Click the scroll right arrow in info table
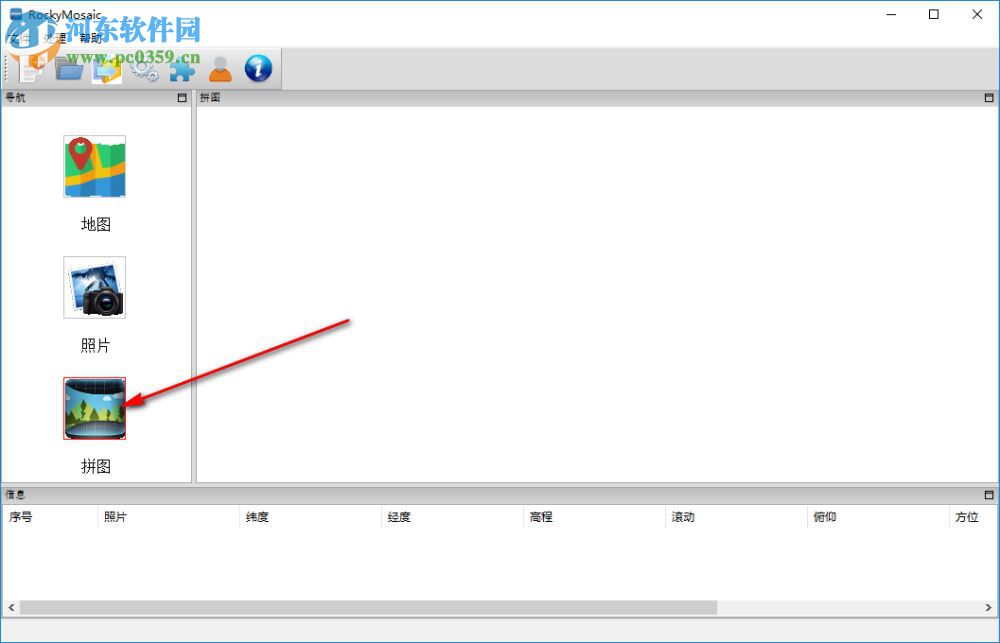The height and width of the screenshot is (643, 1000). 989,607
